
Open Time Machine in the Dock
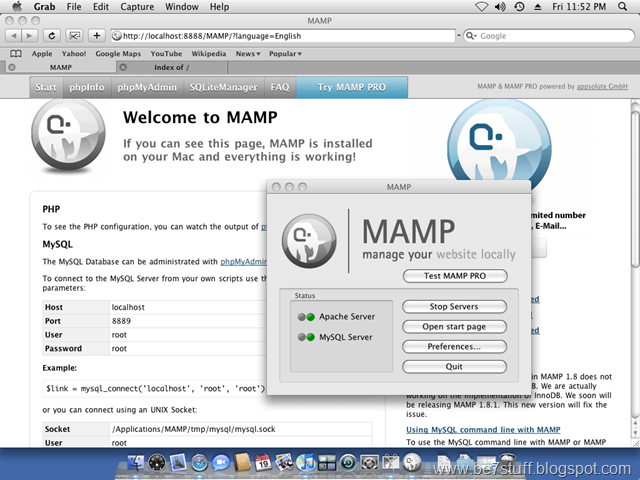[x=348, y=463]
